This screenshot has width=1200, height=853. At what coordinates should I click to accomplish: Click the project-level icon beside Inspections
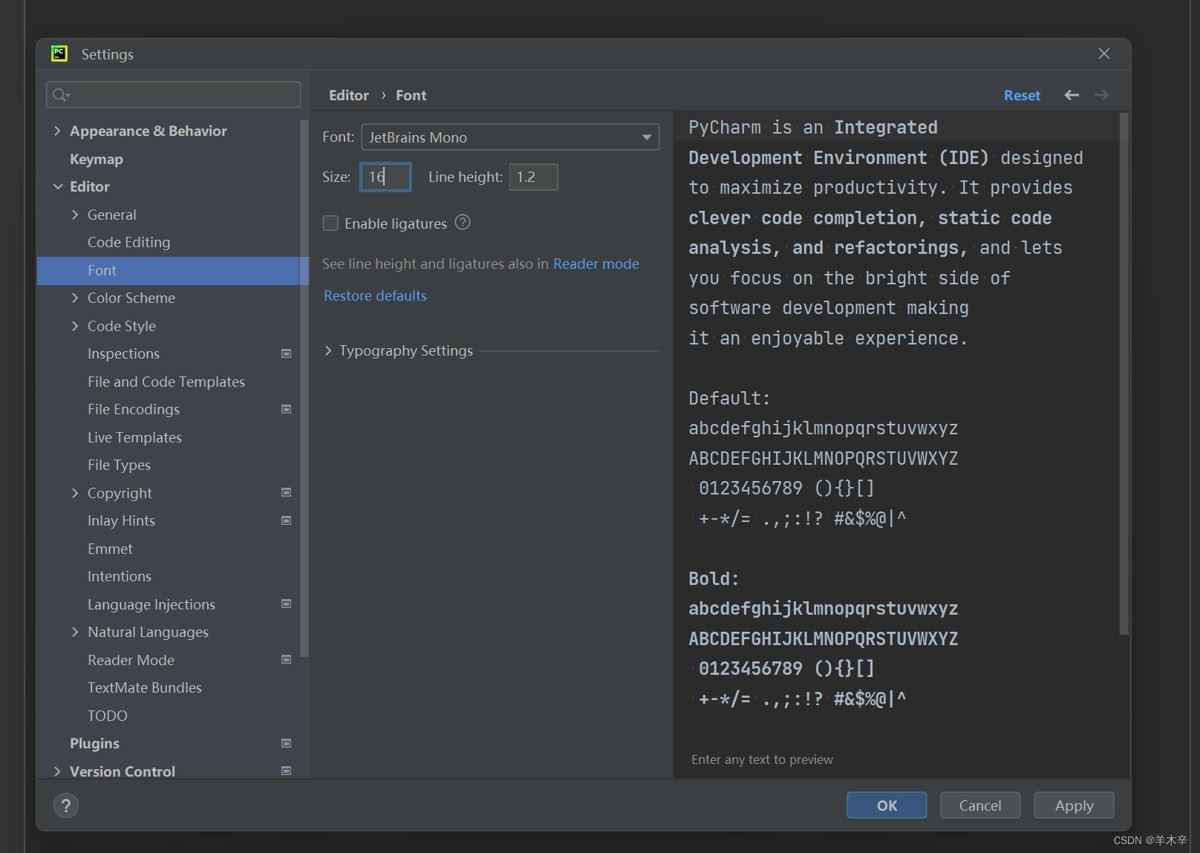[x=286, y=354]
